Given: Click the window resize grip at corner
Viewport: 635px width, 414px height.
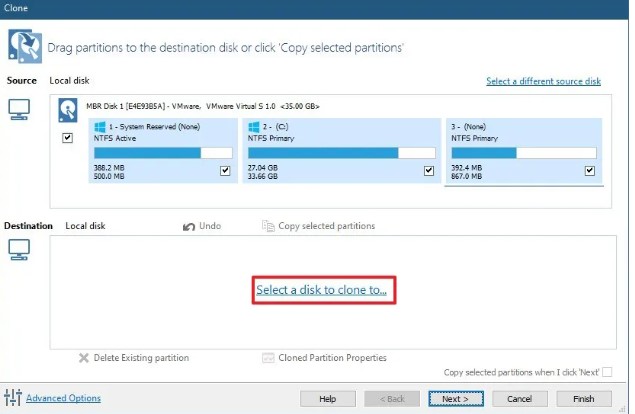Looking at the screenshot, I should (622, 409).
